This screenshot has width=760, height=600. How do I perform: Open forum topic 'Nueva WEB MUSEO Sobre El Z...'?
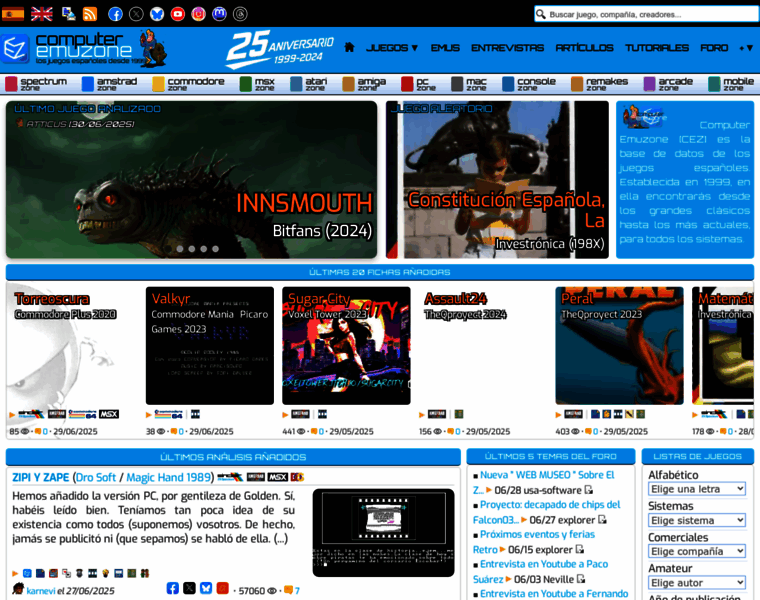point(543,482)
